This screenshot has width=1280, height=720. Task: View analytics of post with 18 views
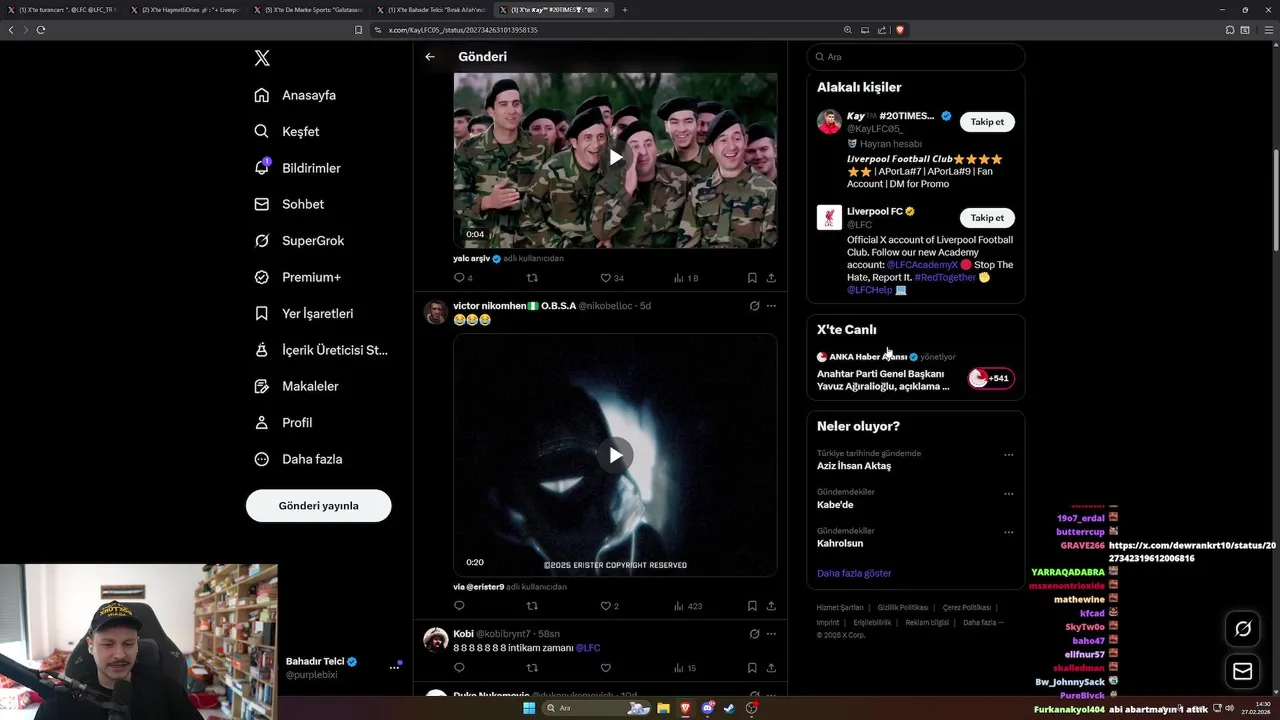pos(686,278)
